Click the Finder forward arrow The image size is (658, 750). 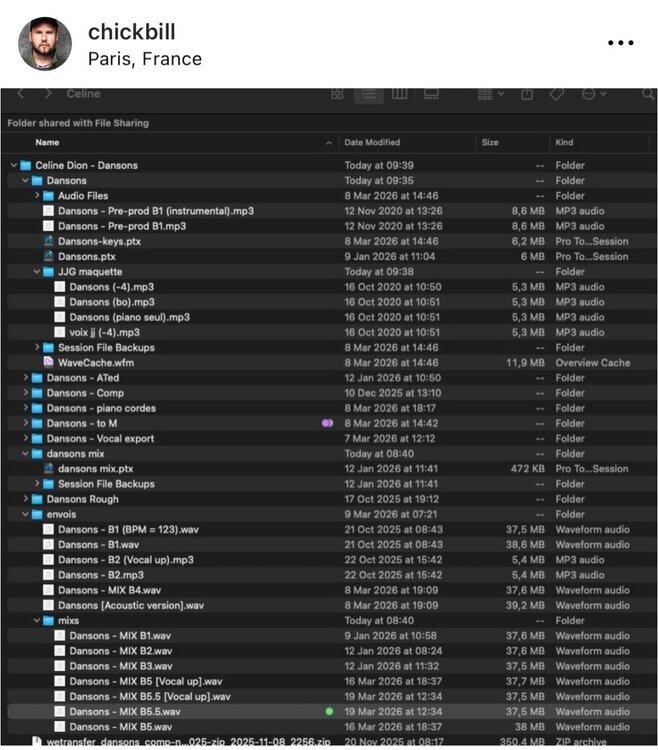[x=48, y=94]
